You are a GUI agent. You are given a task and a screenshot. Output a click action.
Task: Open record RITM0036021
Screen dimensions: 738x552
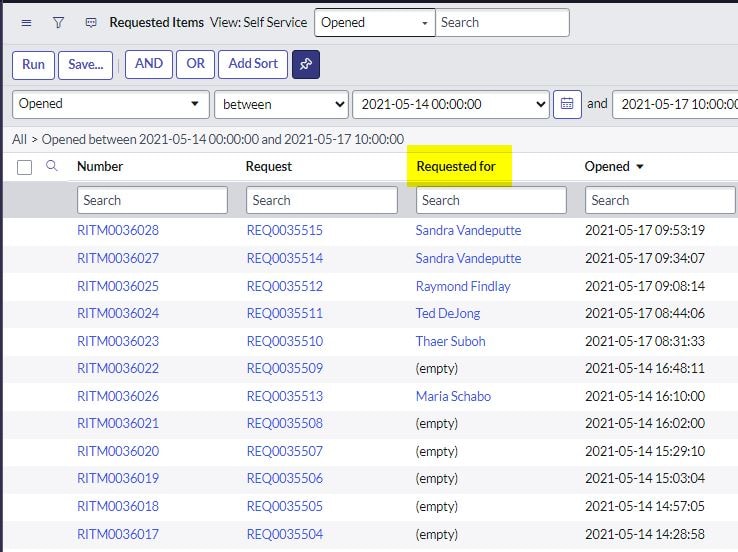point(118,424)
